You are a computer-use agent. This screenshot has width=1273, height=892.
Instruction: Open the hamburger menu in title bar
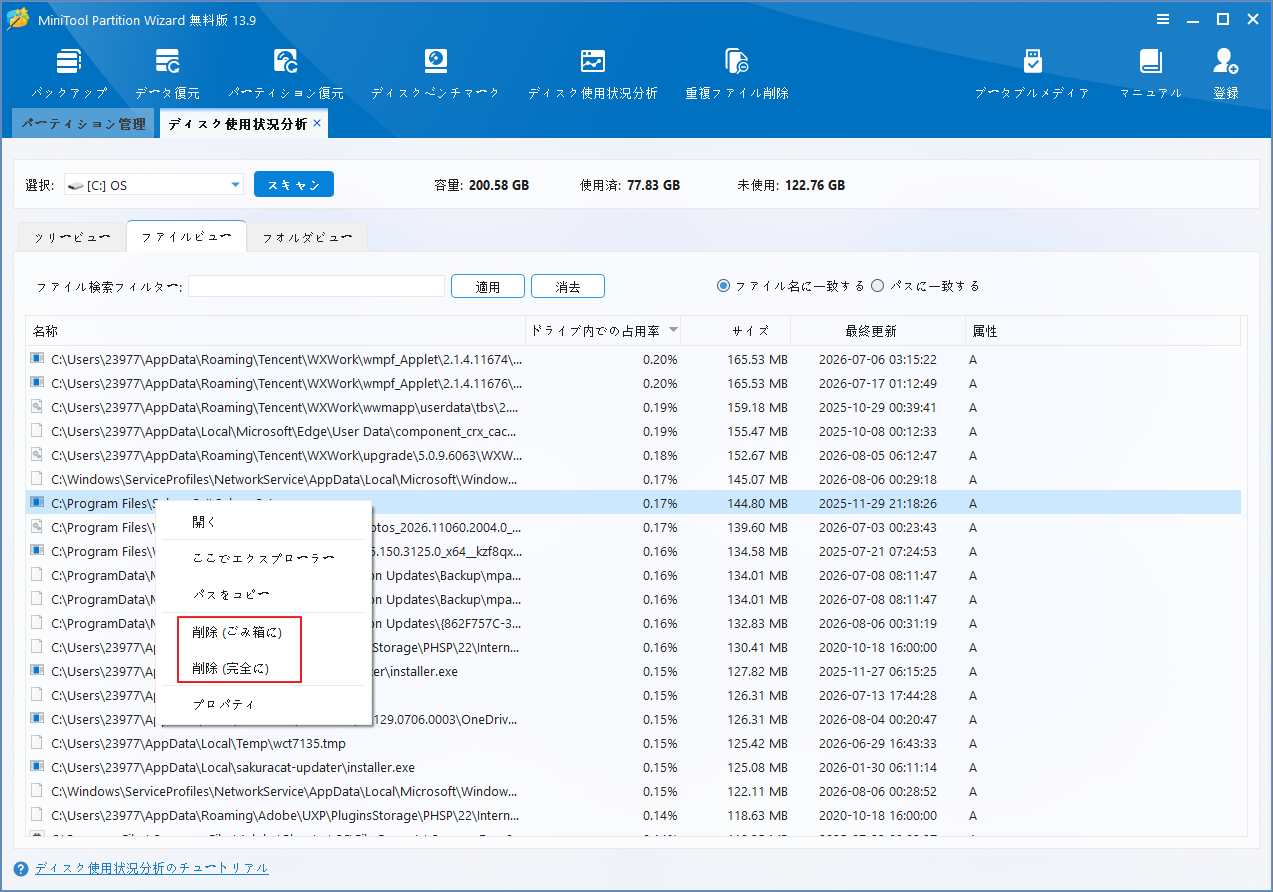[1163, 19]
